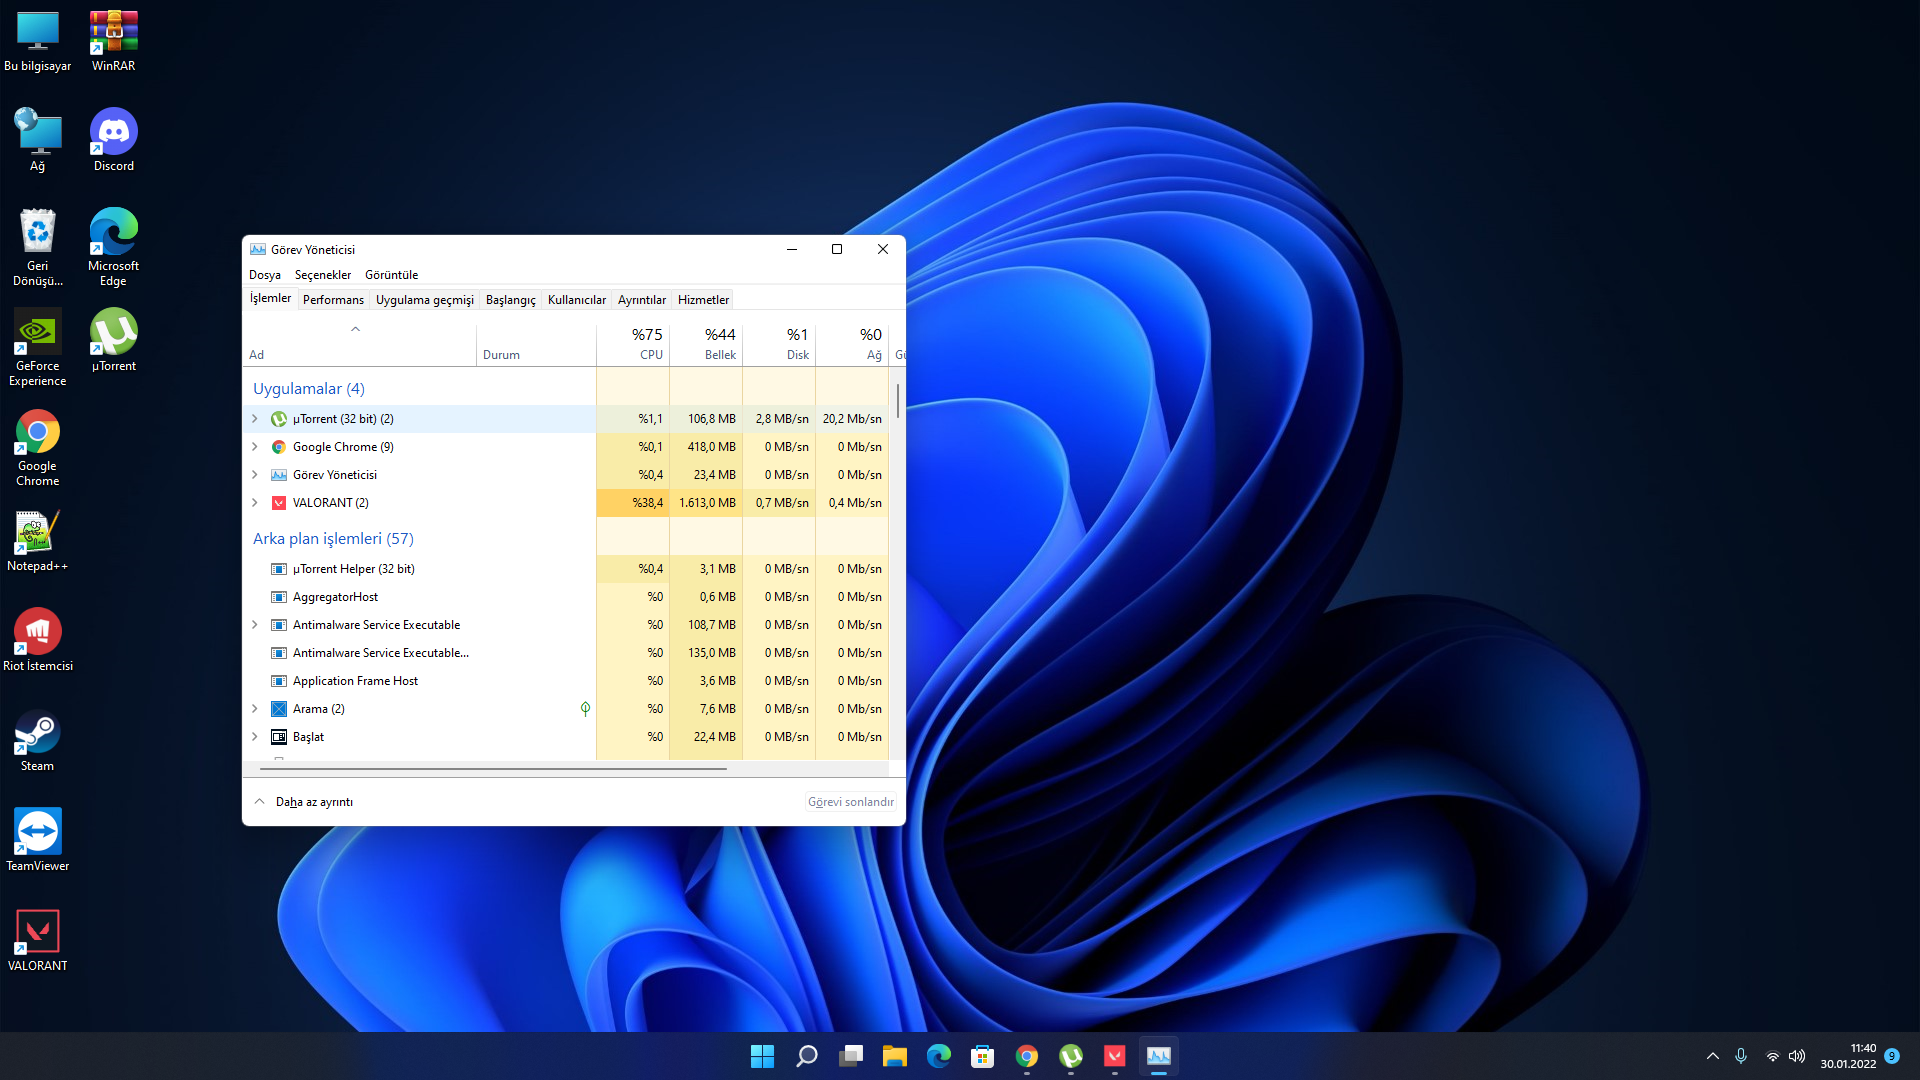
Task: Click the µTorrent icon in process list
Action: (279, 419)
